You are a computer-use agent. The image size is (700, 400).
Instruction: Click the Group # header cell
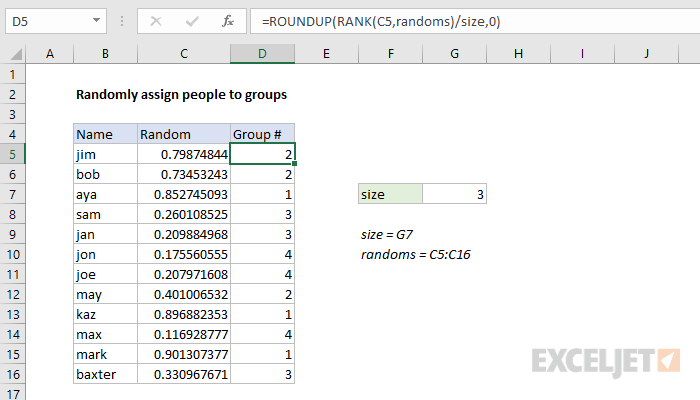pyautogui.click(x=262, y=135)
